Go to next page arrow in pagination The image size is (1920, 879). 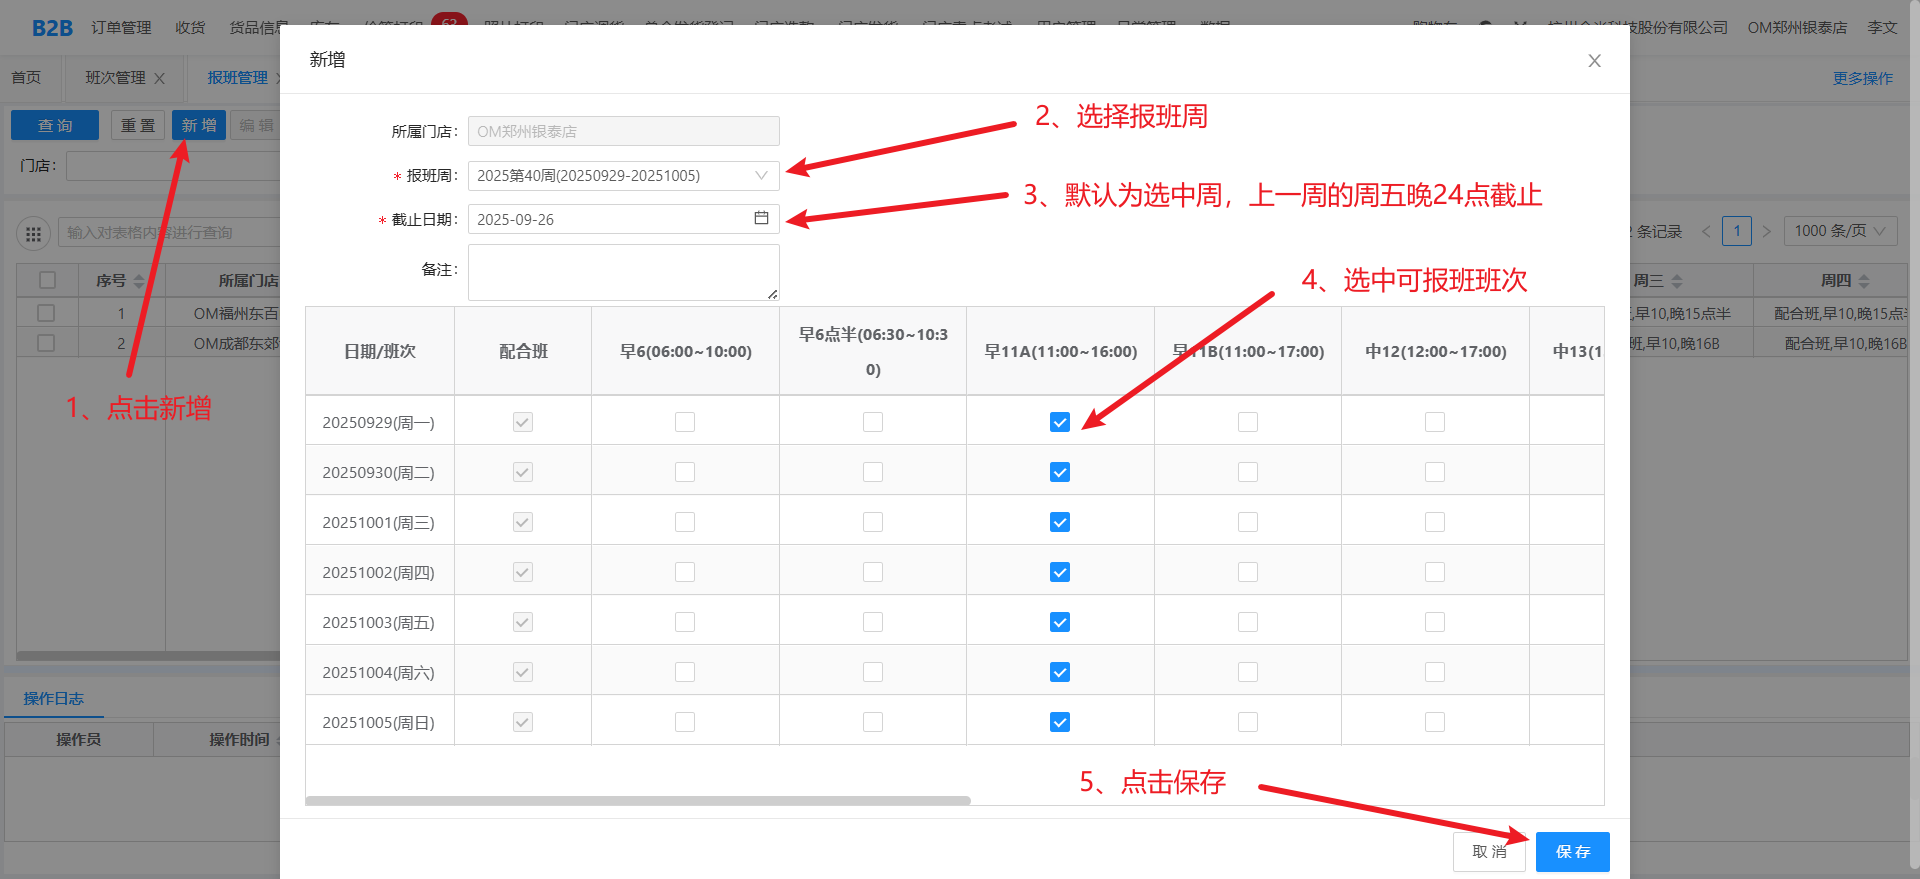pos(1767,231)
